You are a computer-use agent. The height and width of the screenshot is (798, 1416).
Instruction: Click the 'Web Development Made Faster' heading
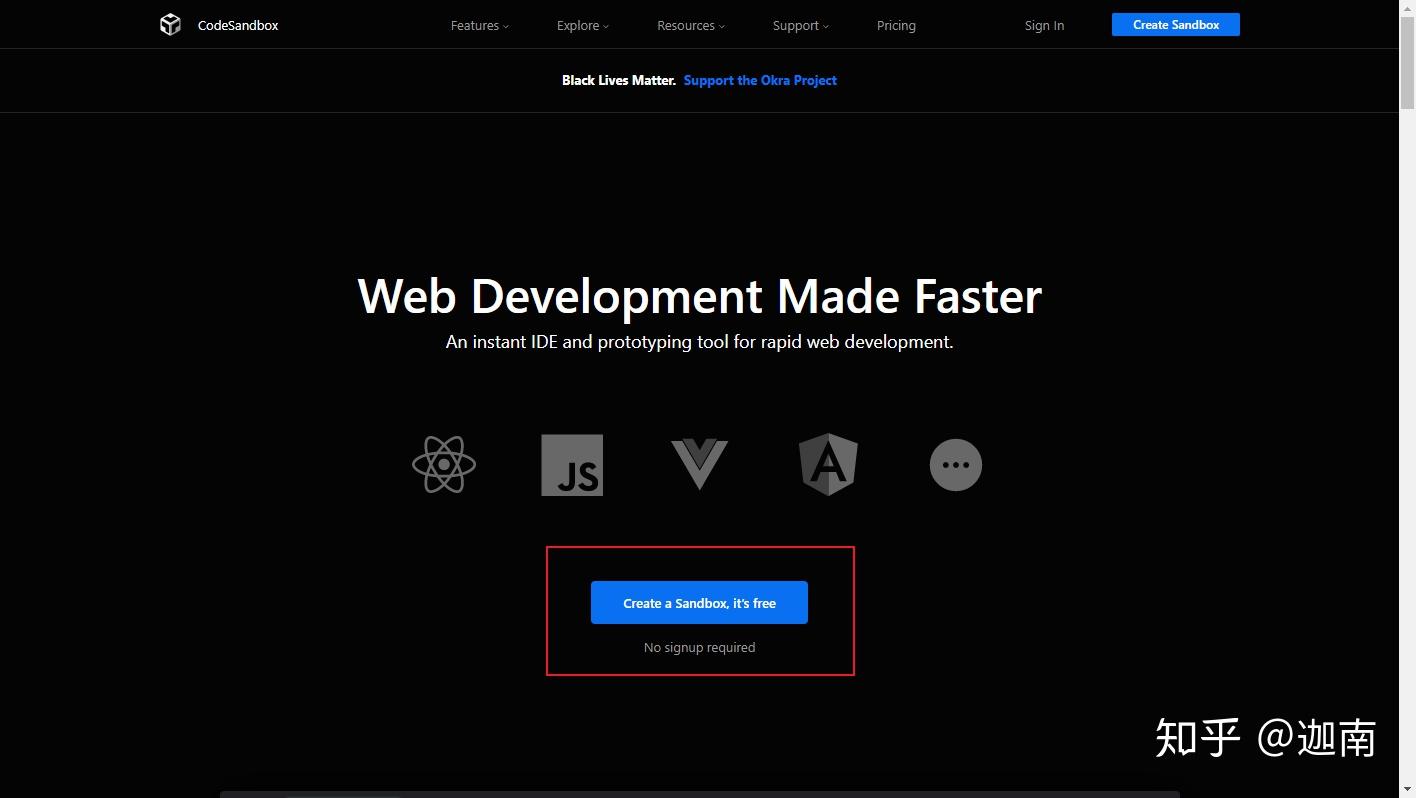click(700, 296)
